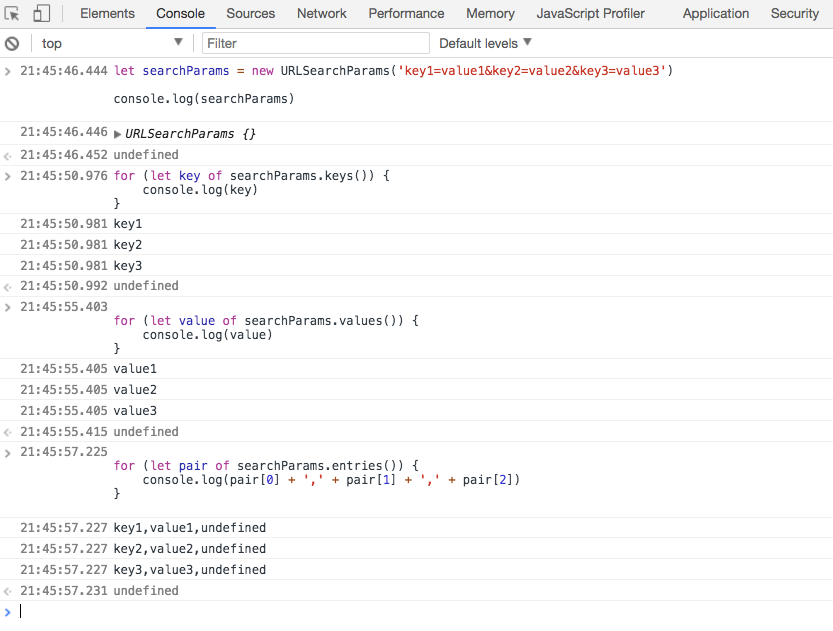833x631 pixels.
Task: Click the 21:45:55.415 undefined result
Action: coord(146,432)
